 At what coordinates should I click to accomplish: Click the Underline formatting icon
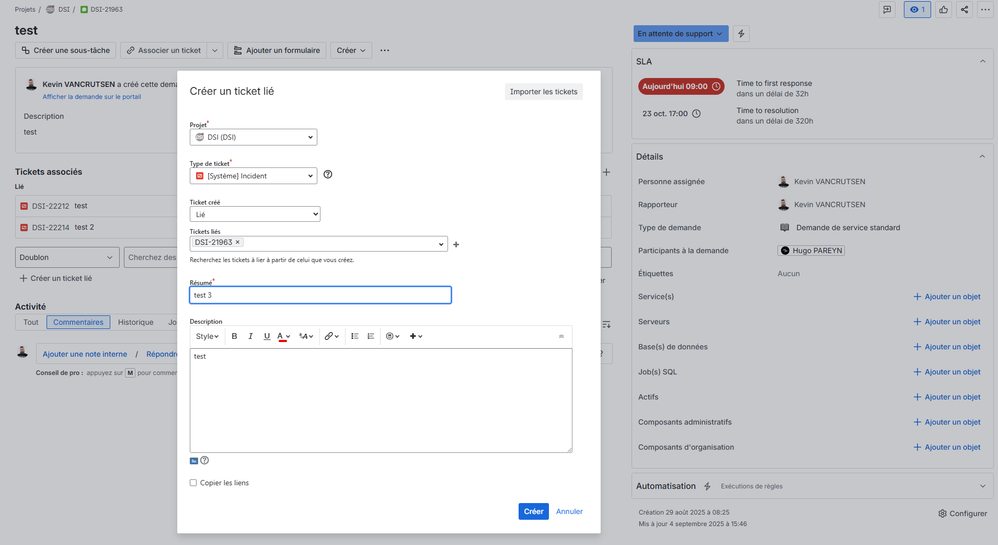267,336
